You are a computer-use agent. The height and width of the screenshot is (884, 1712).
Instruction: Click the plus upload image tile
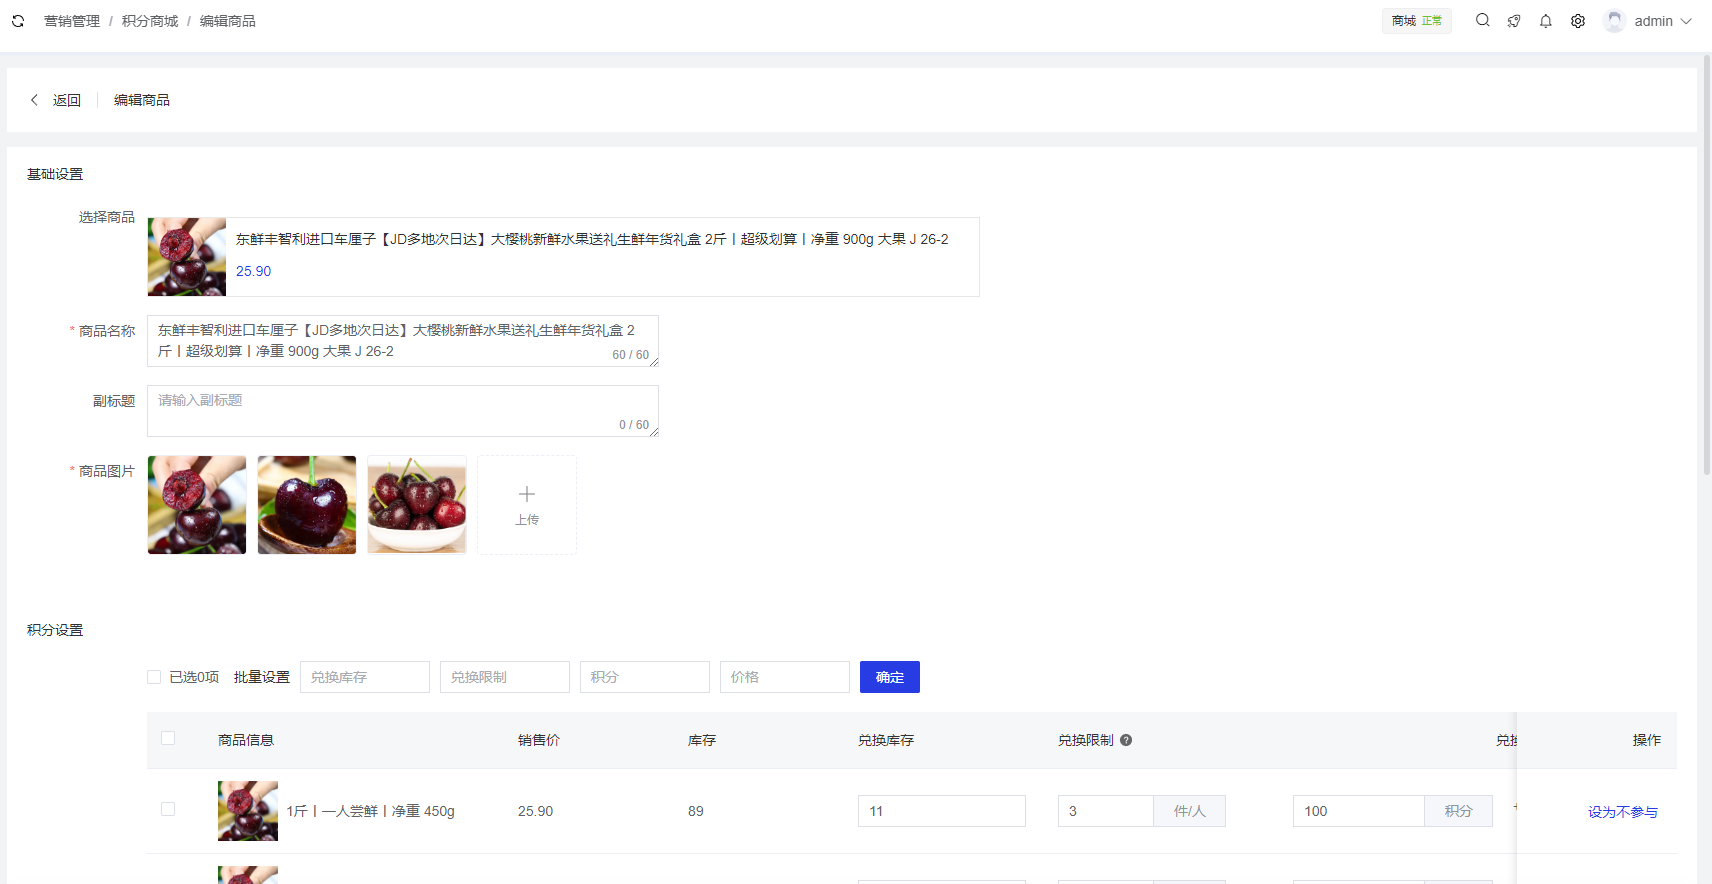pos(527,505)
